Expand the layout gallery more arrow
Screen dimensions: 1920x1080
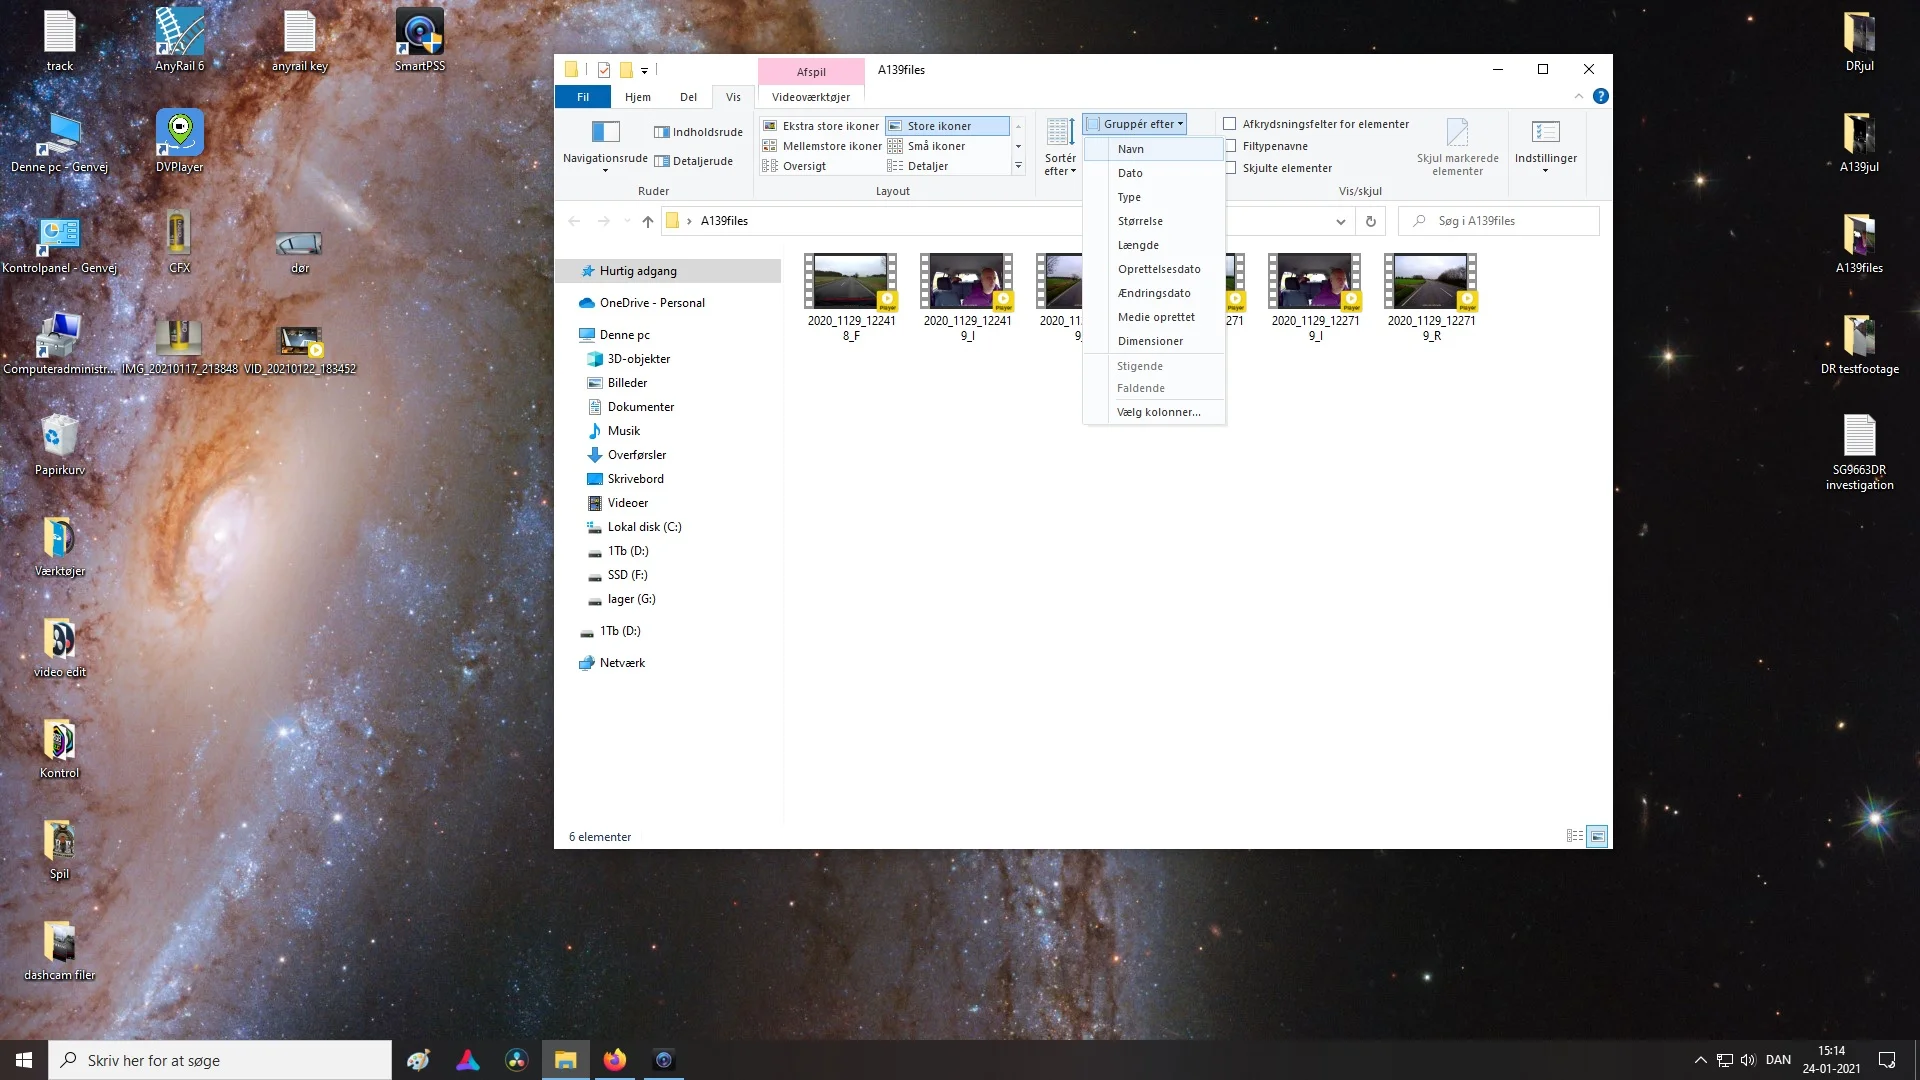[x=1018, y=166]
